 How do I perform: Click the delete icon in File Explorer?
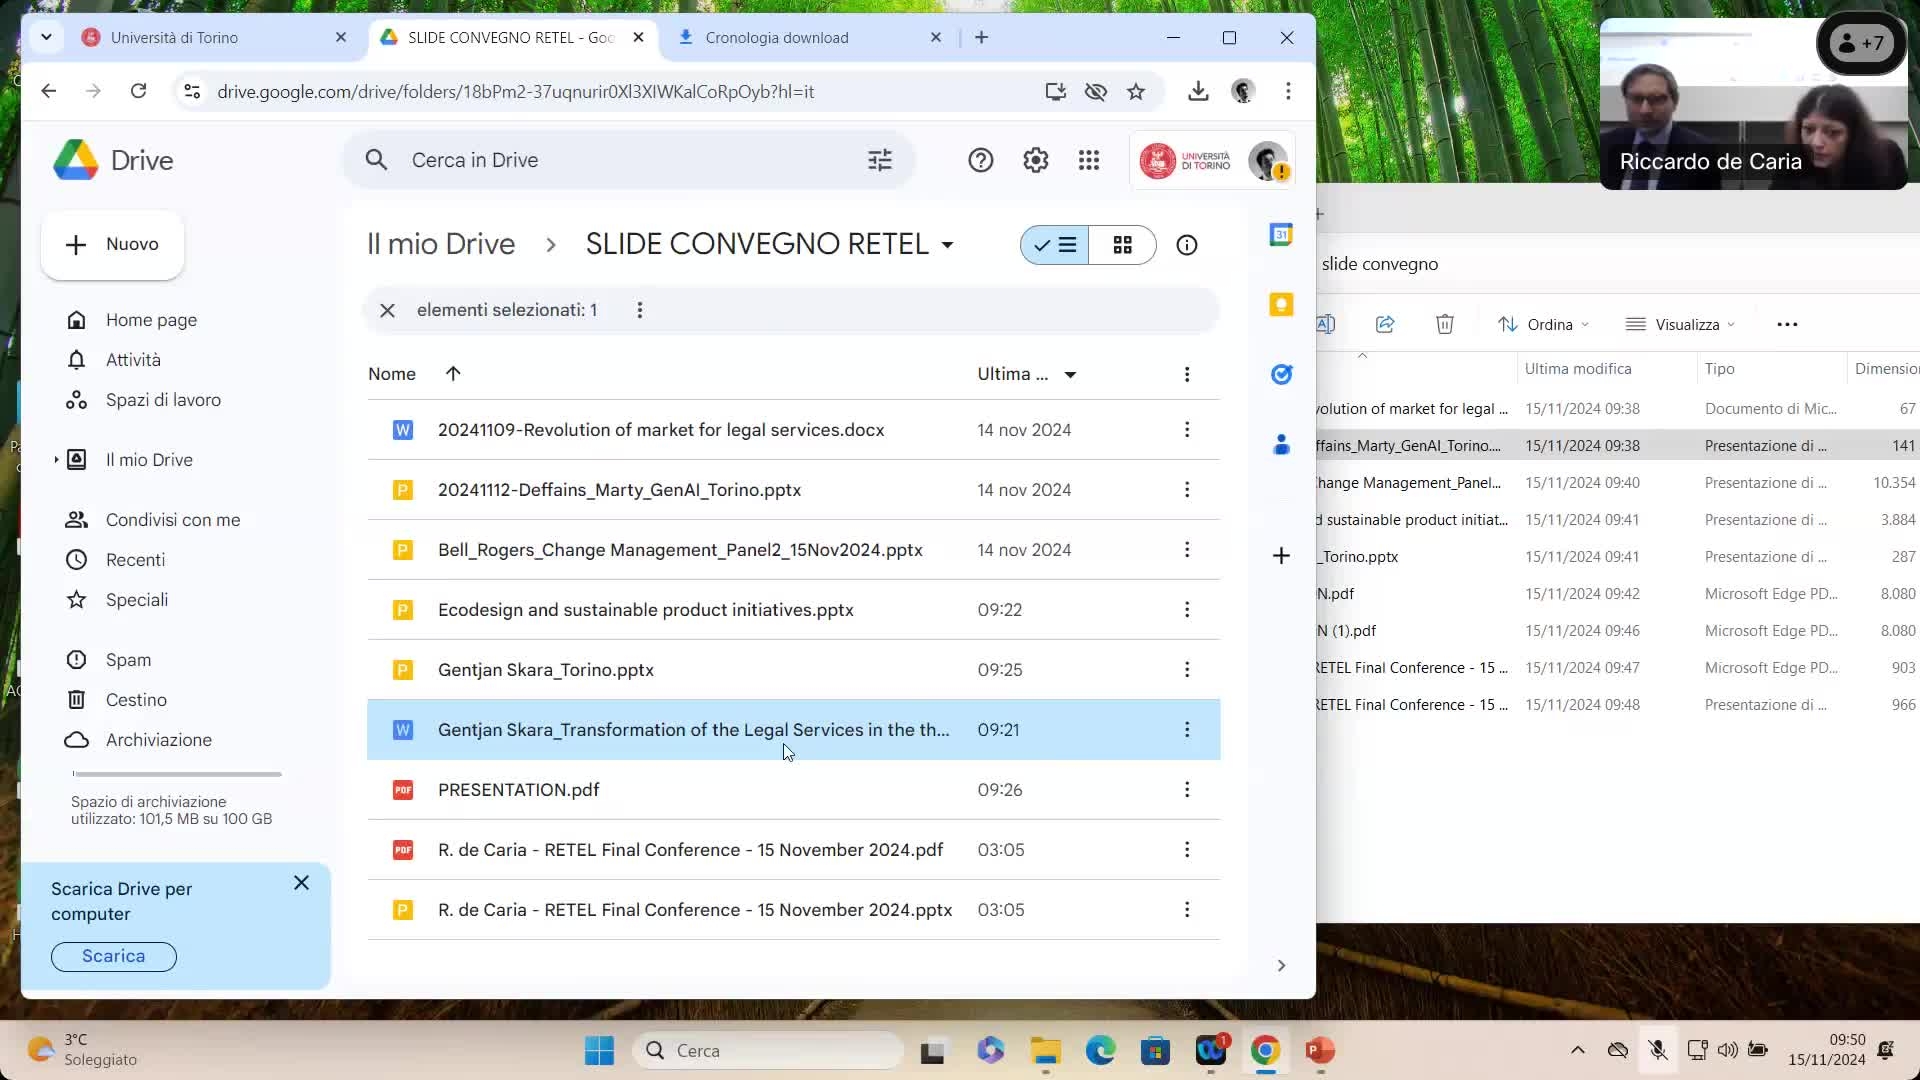click(1445, 324)
